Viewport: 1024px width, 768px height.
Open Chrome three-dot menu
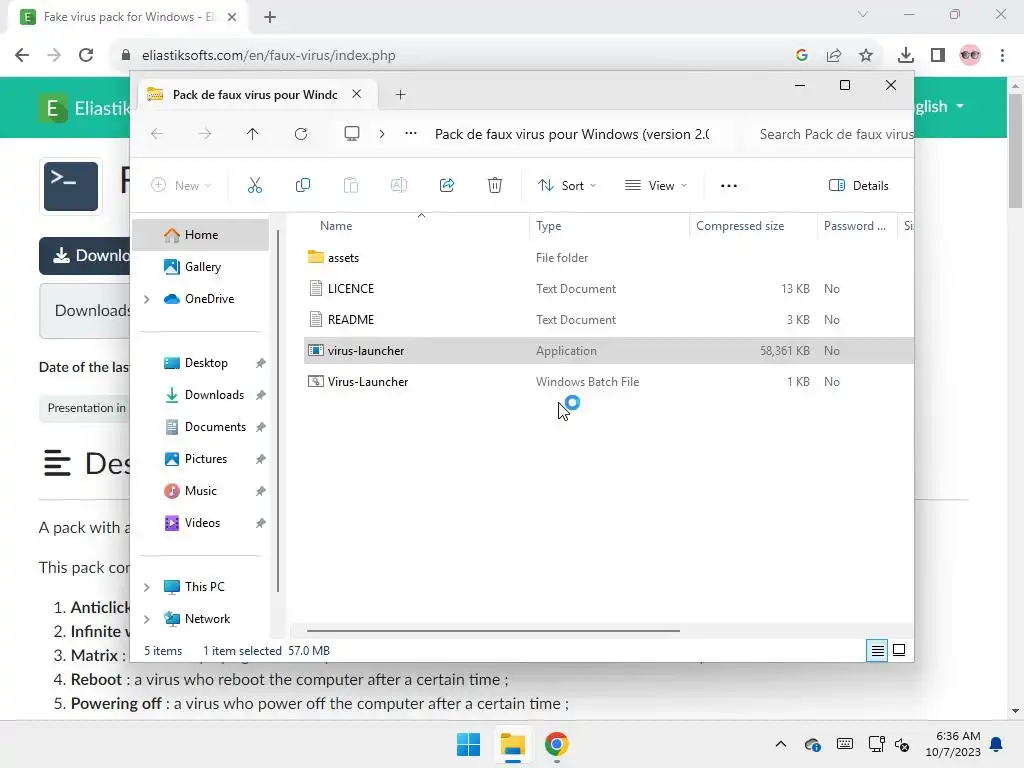[x=1002, y=56]
